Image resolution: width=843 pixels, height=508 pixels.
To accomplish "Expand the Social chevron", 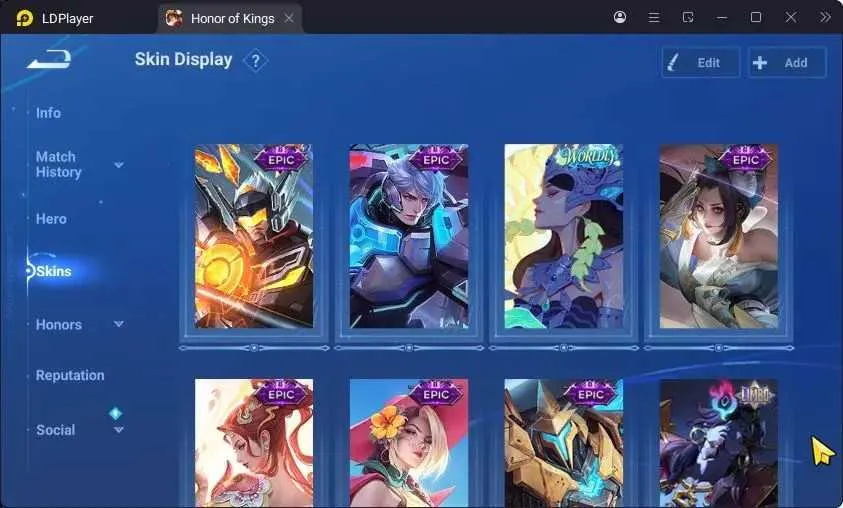I will click(119, 430).
